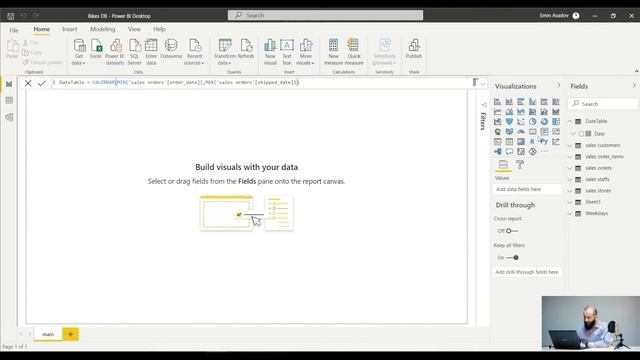The image size is (640, 360).
Task: Expand the sales order_items table
Action: pos(570,157)
